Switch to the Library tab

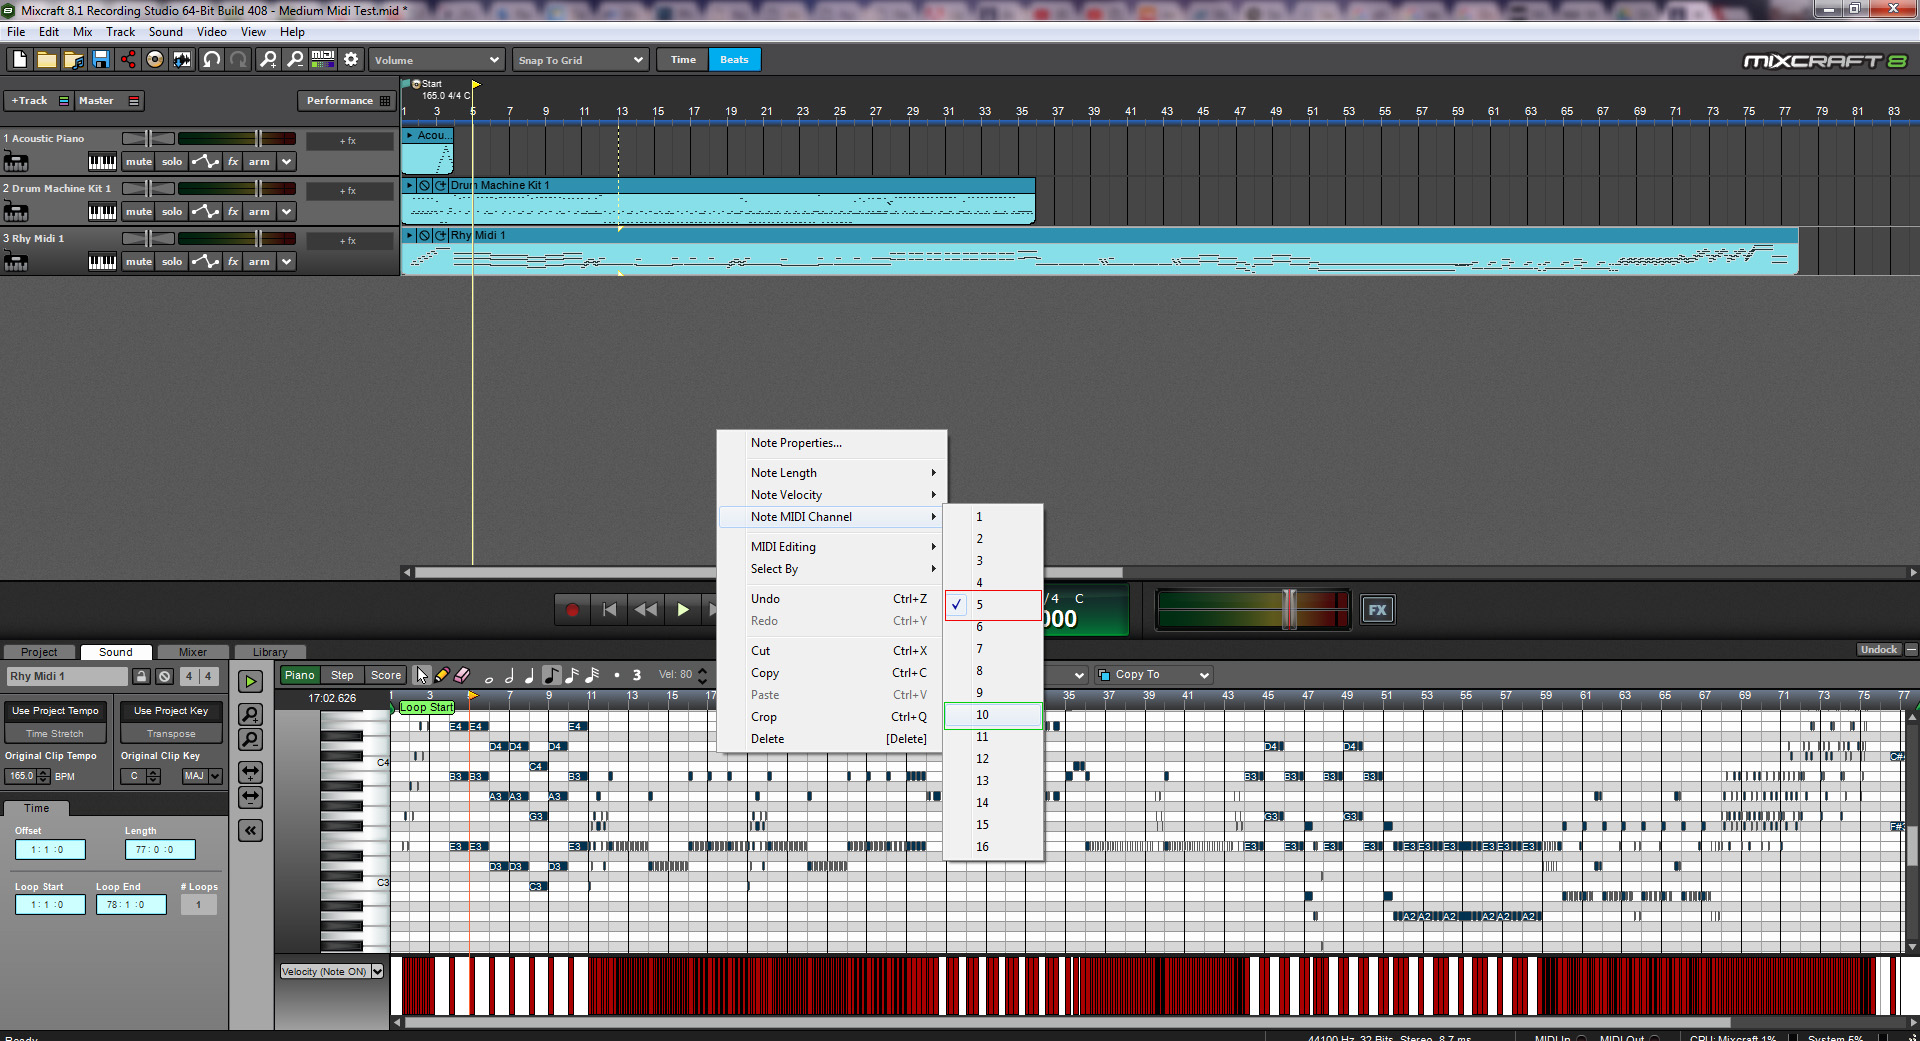[x=270, y=652]
